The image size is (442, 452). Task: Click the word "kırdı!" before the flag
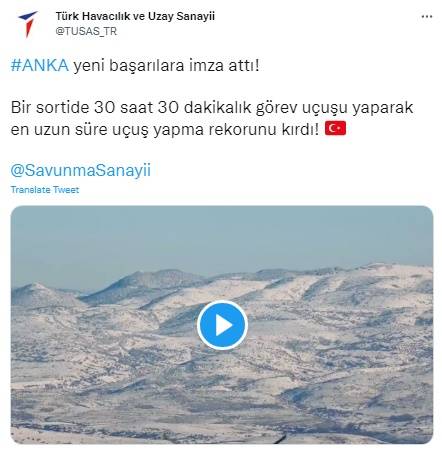(x=300, y=129)
